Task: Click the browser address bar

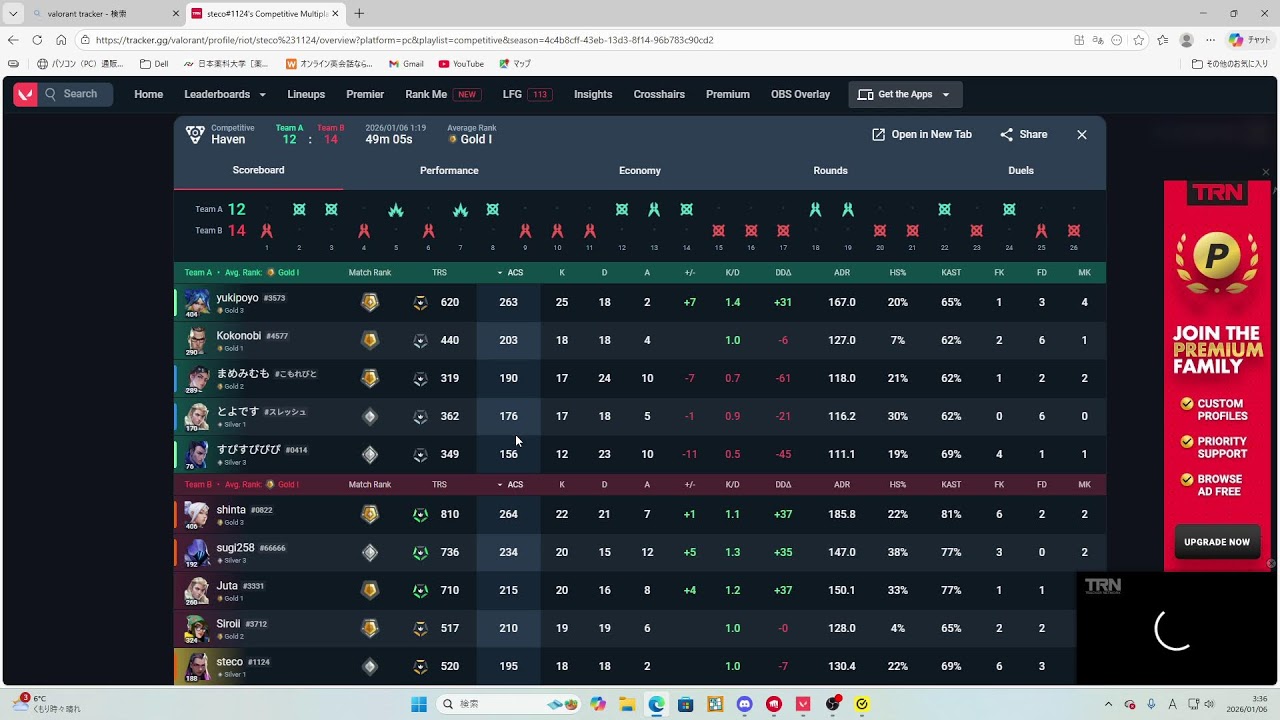Action: coord(570,40)
